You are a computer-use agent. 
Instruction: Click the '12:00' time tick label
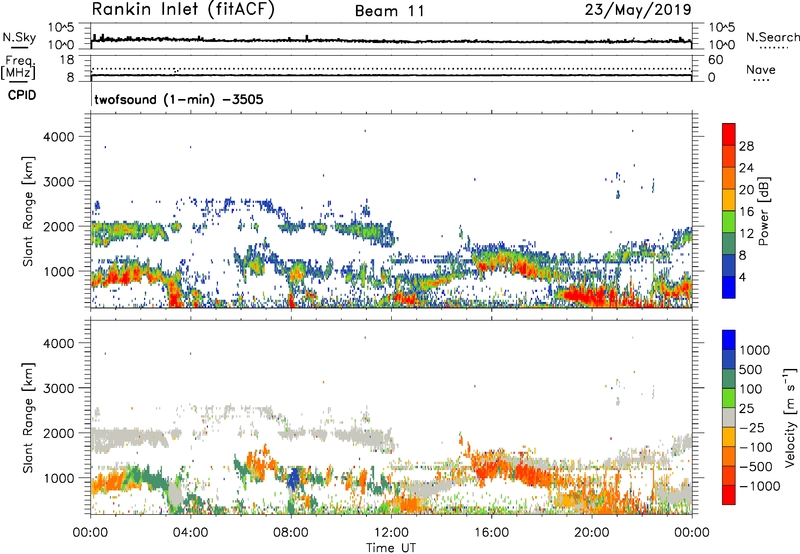click(x=391, y=533)
